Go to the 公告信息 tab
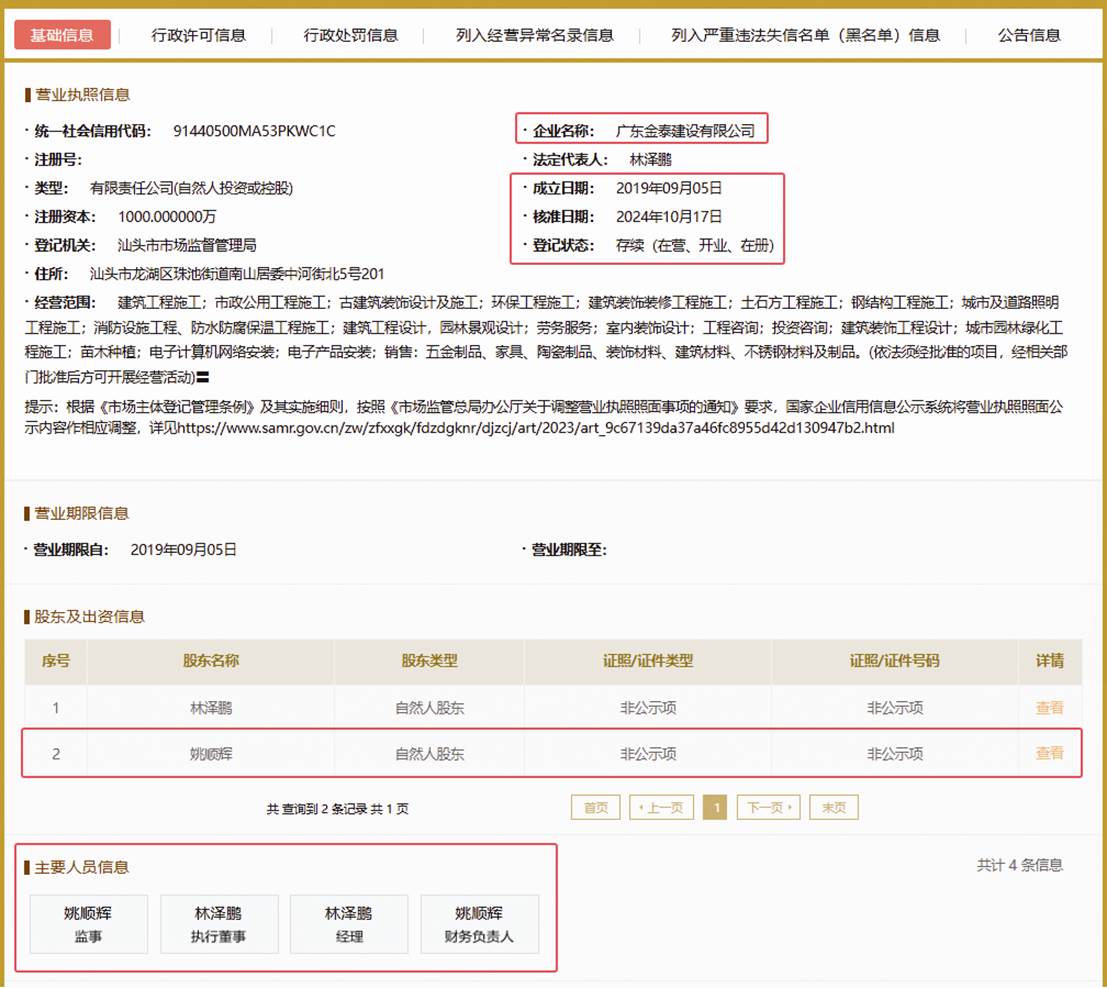Viewport: 1107px width, 988px height. tap(1029, 35)
